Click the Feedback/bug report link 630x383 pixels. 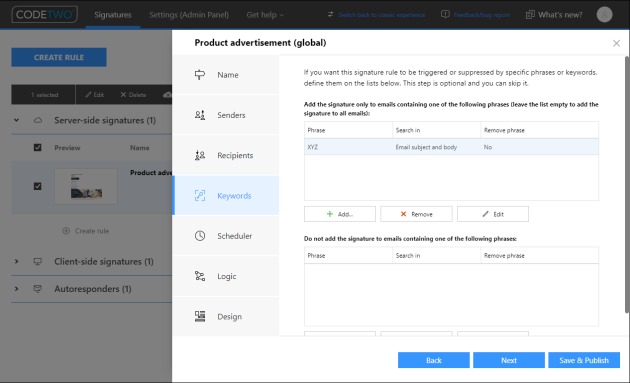(481, 15)
